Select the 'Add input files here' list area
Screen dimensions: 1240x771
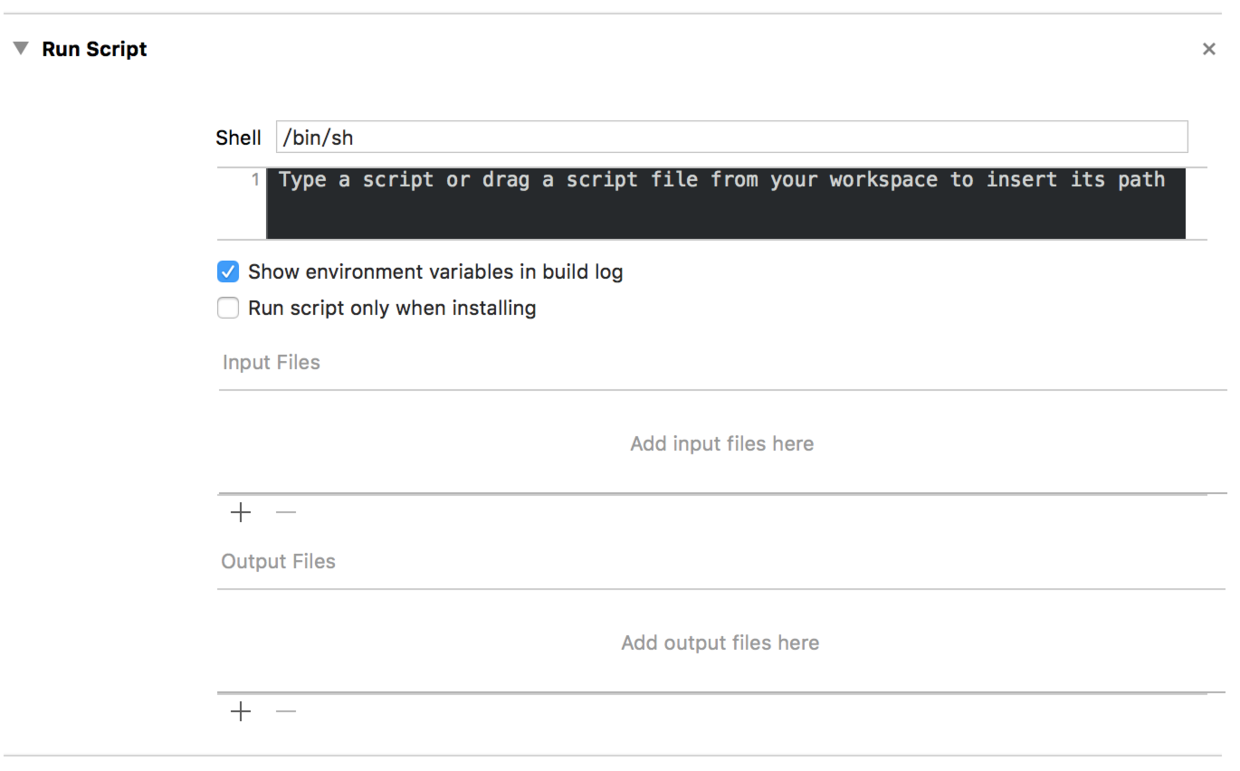pyautogui.click(x=722, y=443)
